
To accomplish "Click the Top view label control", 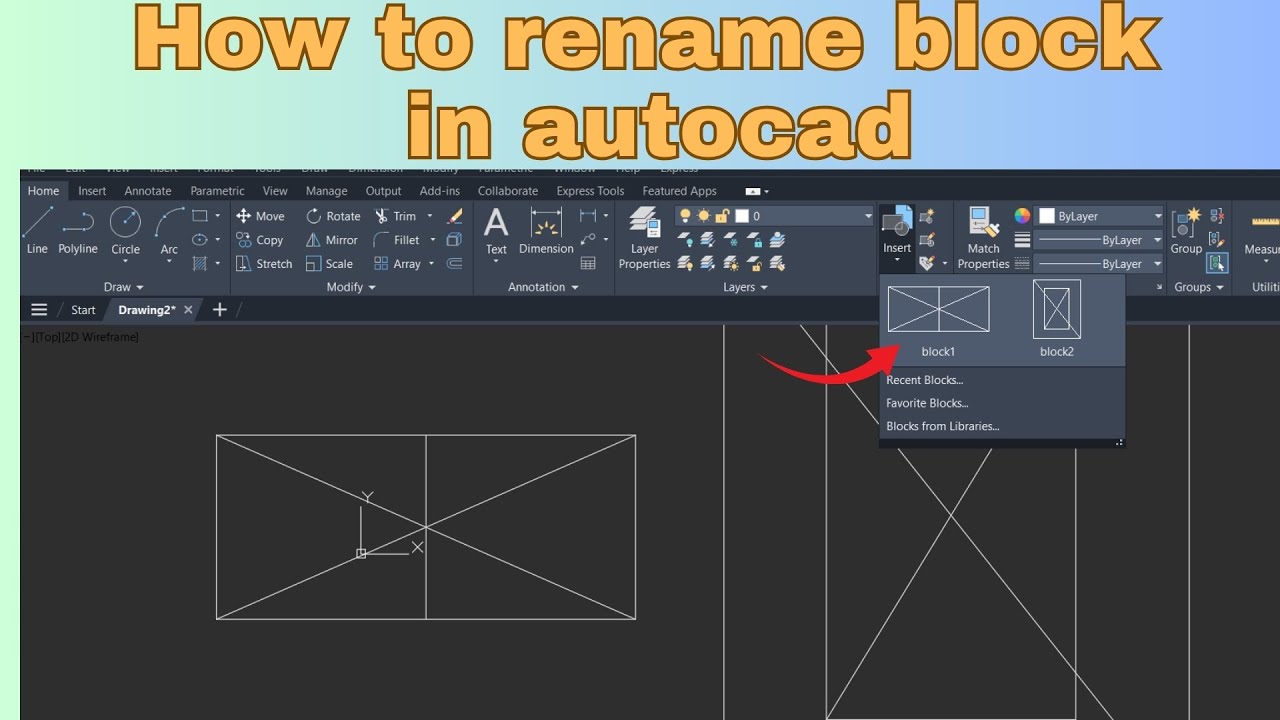I will tap(47, 337).
